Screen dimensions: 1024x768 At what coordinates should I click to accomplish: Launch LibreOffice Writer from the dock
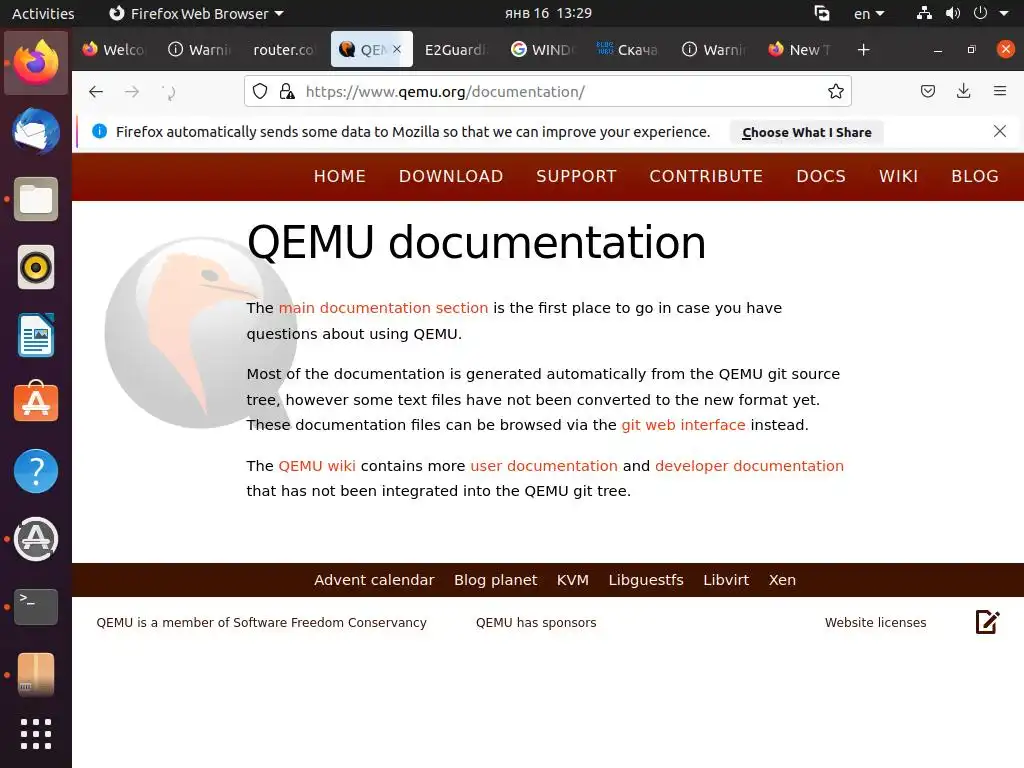36,335
